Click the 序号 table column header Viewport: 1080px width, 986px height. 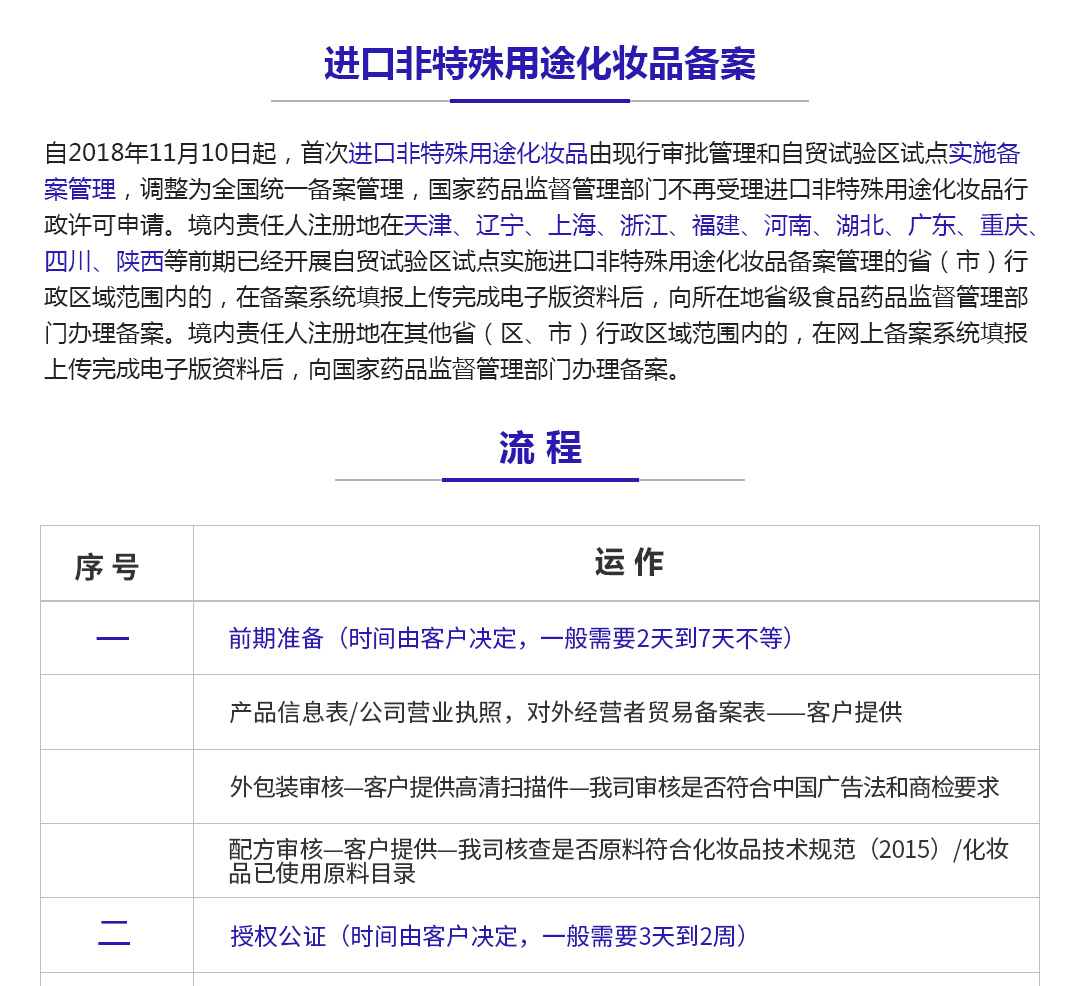pyautogui.click(x=107, y=567)
